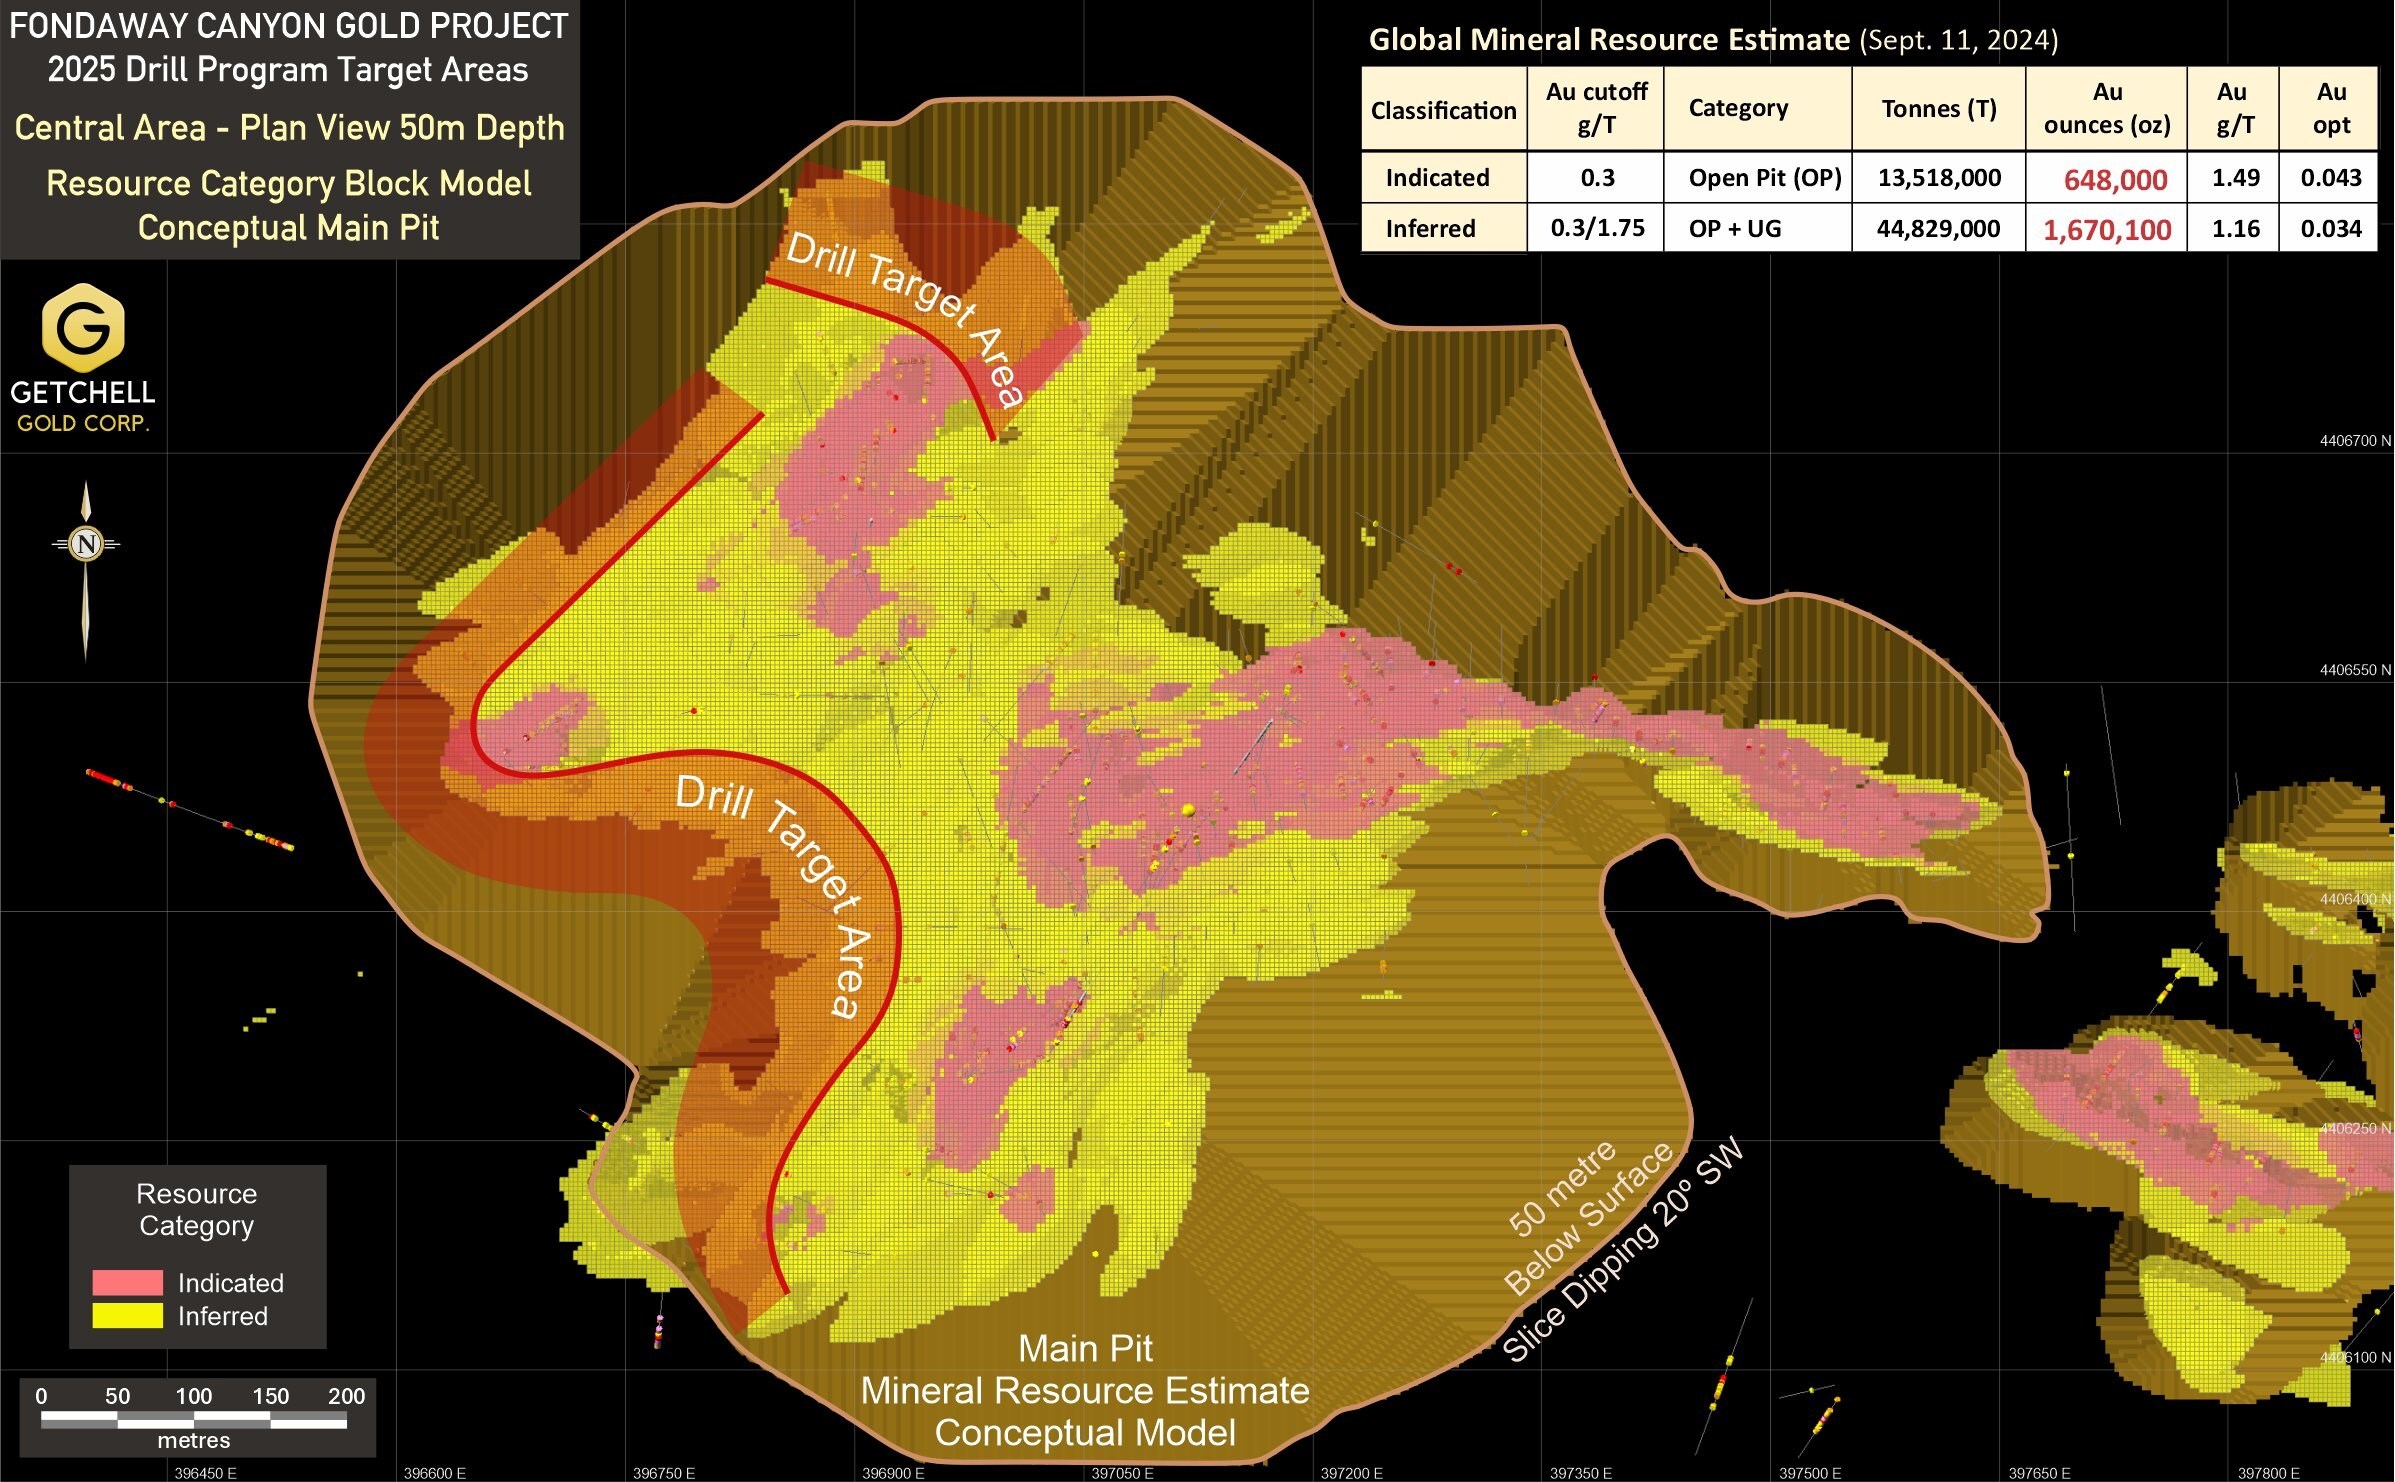Click the '397200 E' easting label

(1352, 1473)
